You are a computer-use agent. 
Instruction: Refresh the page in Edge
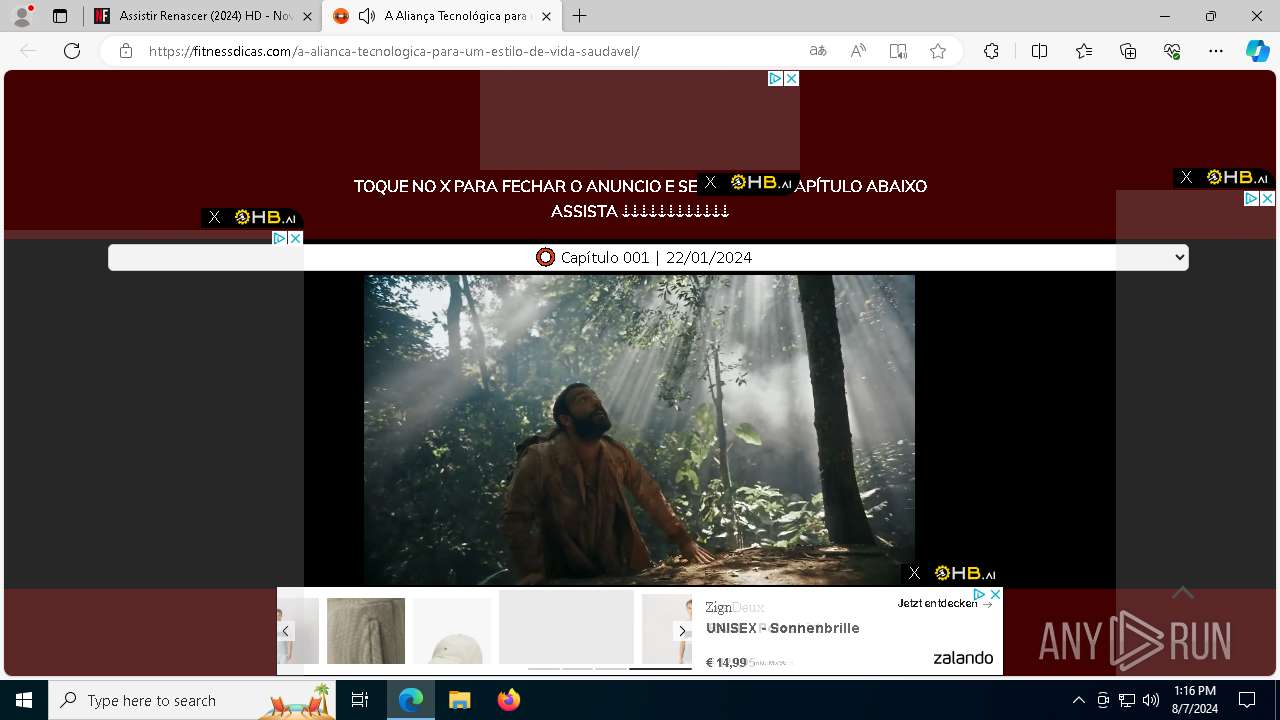click(72, 51)
